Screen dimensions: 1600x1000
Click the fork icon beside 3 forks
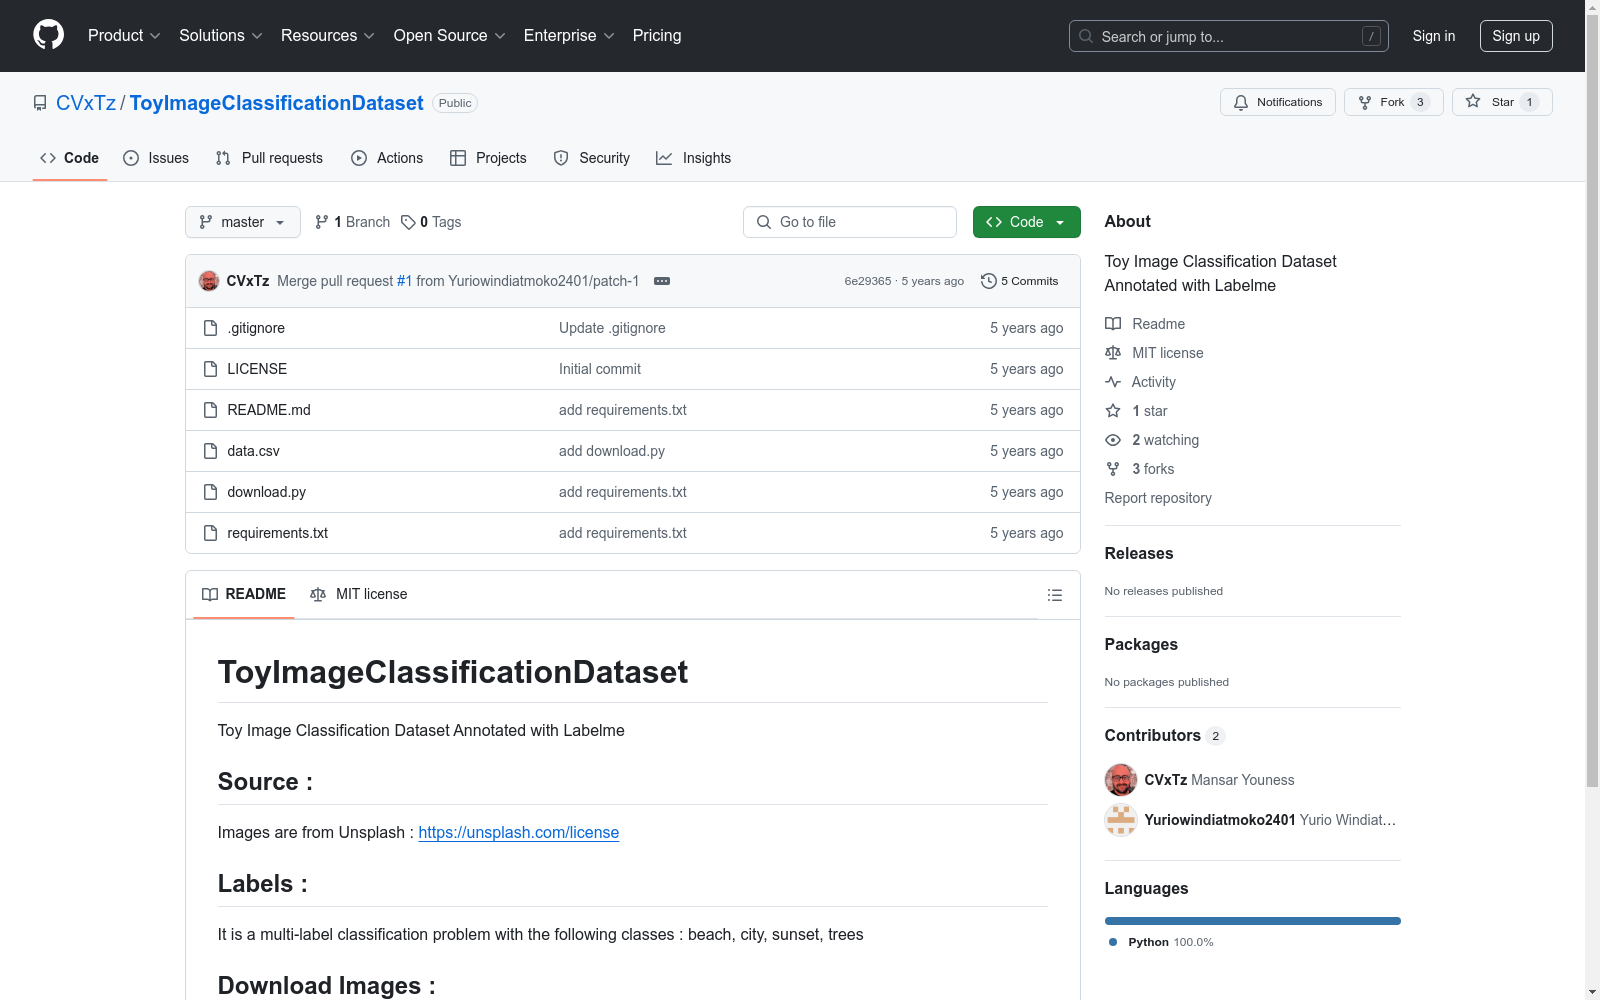(1113, 469)
